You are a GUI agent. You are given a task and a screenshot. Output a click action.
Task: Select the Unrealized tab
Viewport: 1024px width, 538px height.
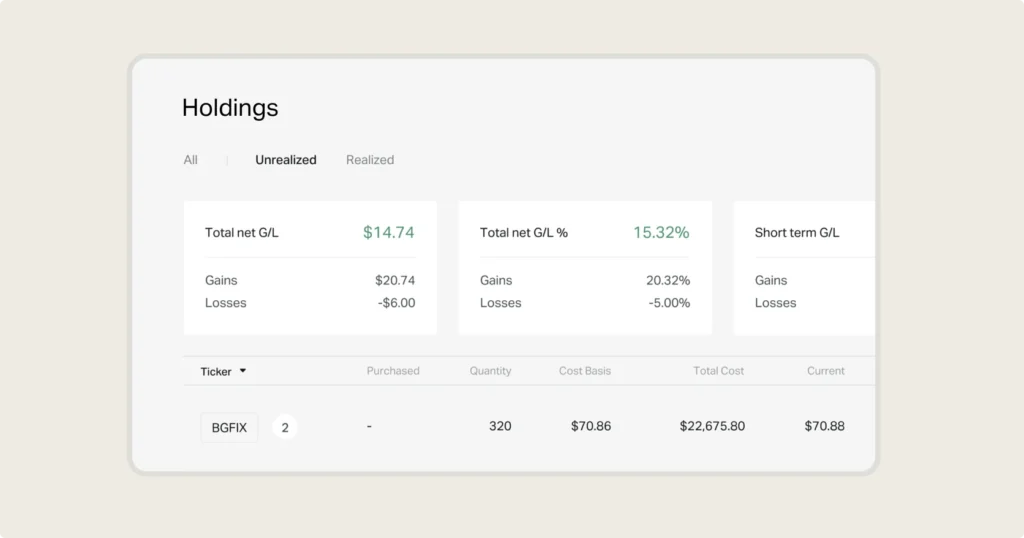pyautogui.click(x=285, y=160)
